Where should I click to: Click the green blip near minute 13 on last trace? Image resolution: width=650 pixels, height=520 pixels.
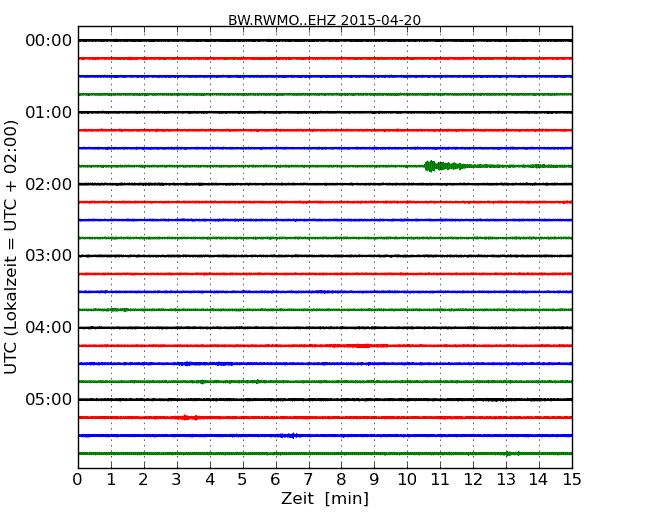[513, 454]
